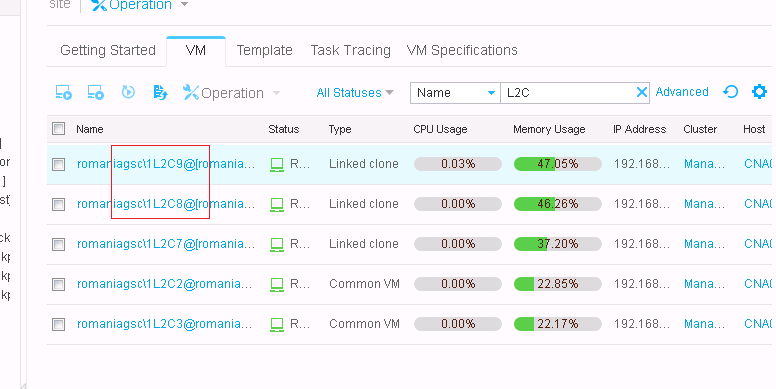Click the Advanced search link
Screen dimensions: 776x389
[682, 92]
